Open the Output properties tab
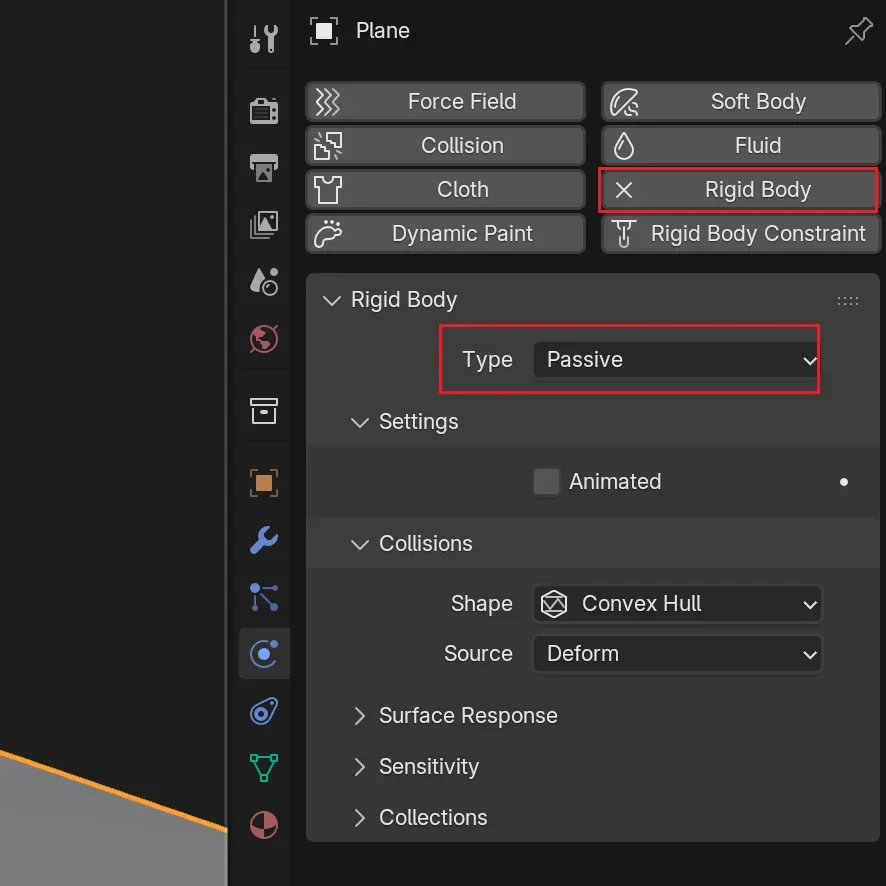This screenshot has height=886, width=886. 264,168
